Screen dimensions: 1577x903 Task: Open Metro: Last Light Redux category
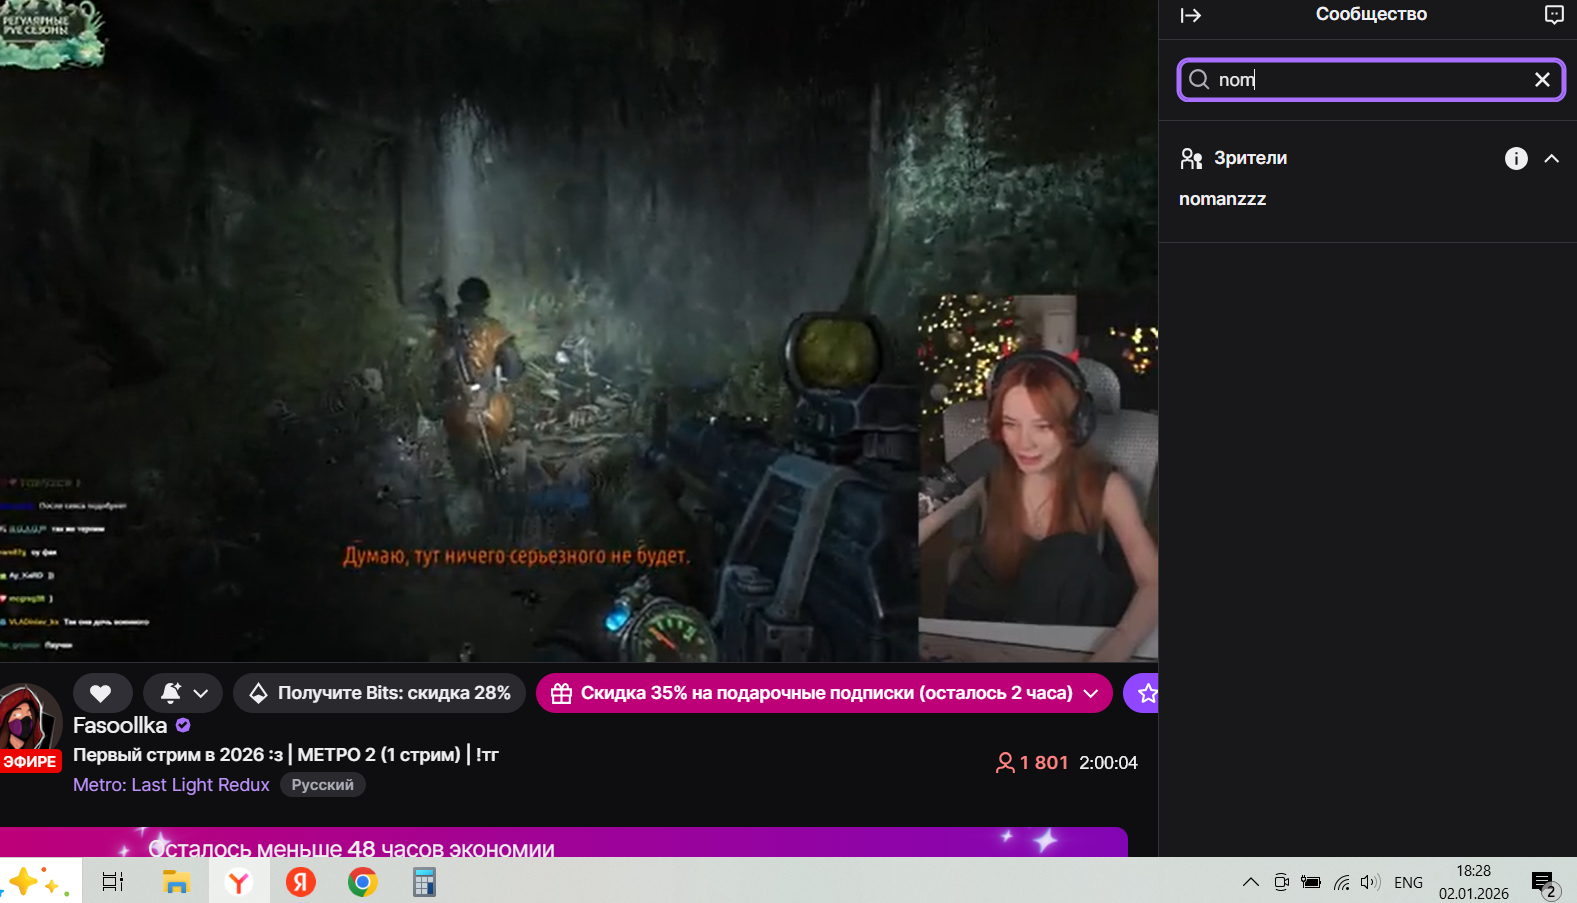(171, 785)
